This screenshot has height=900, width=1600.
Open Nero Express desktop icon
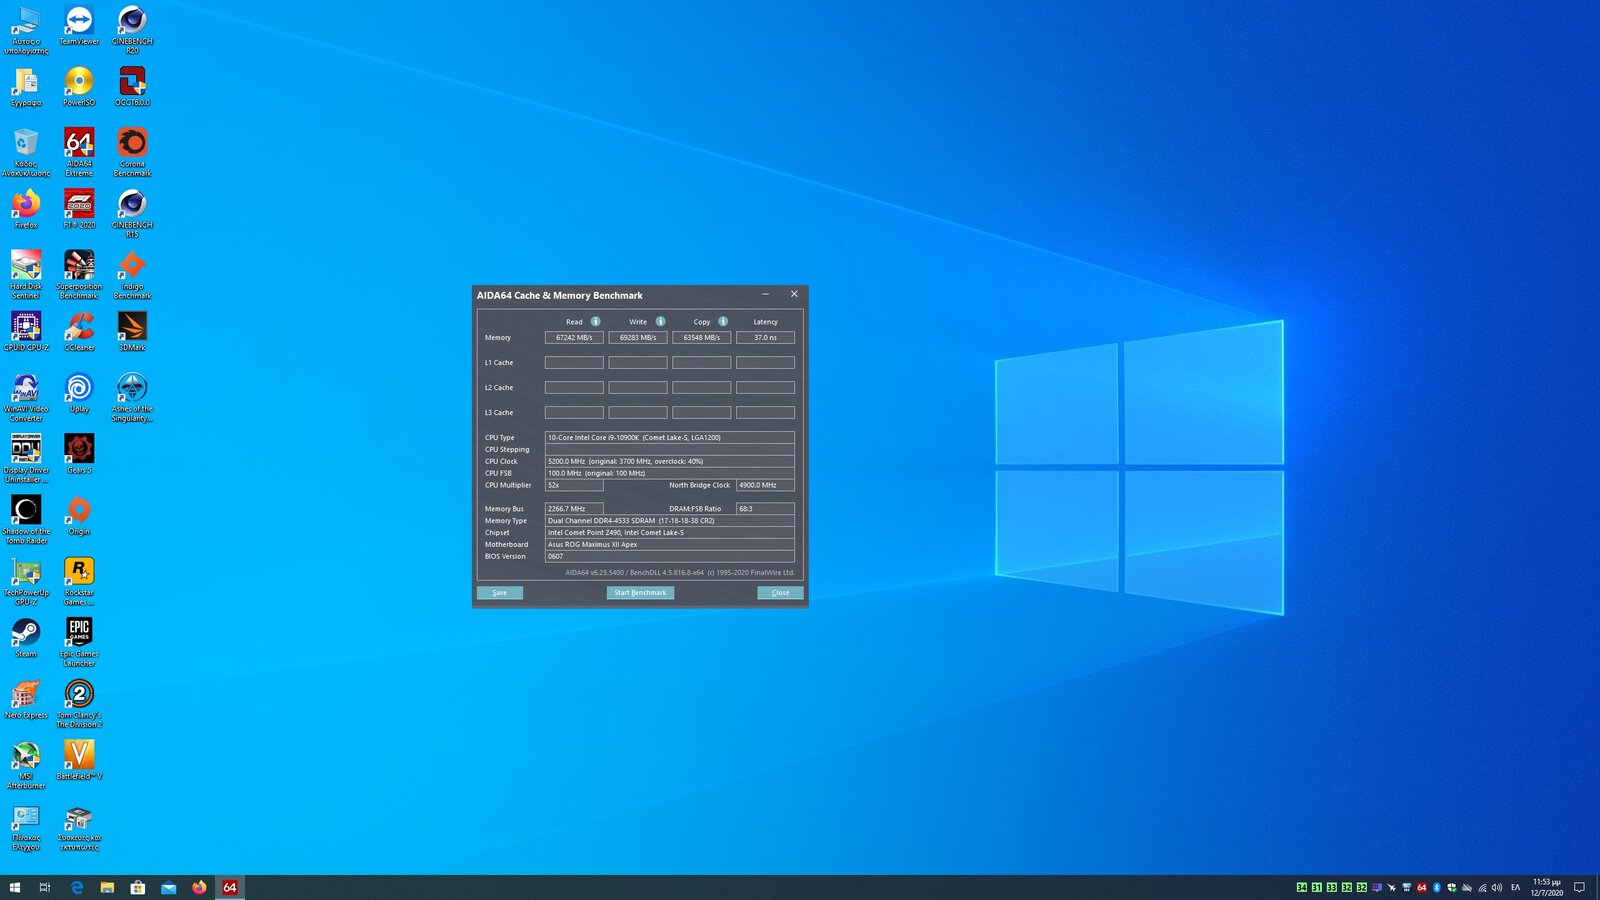(26, 698)
